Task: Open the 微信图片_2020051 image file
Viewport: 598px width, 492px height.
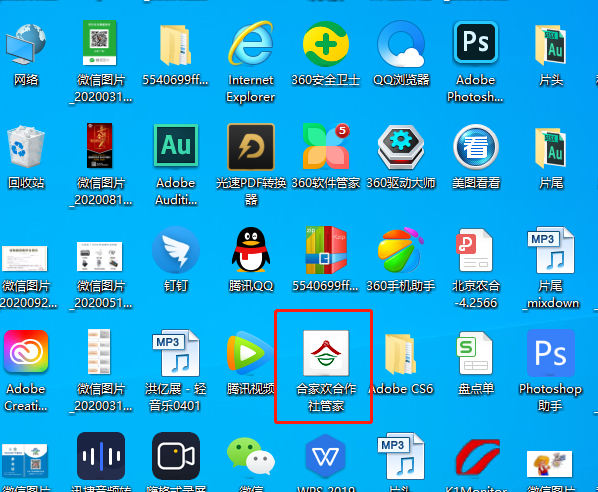Action: point(100,256)
